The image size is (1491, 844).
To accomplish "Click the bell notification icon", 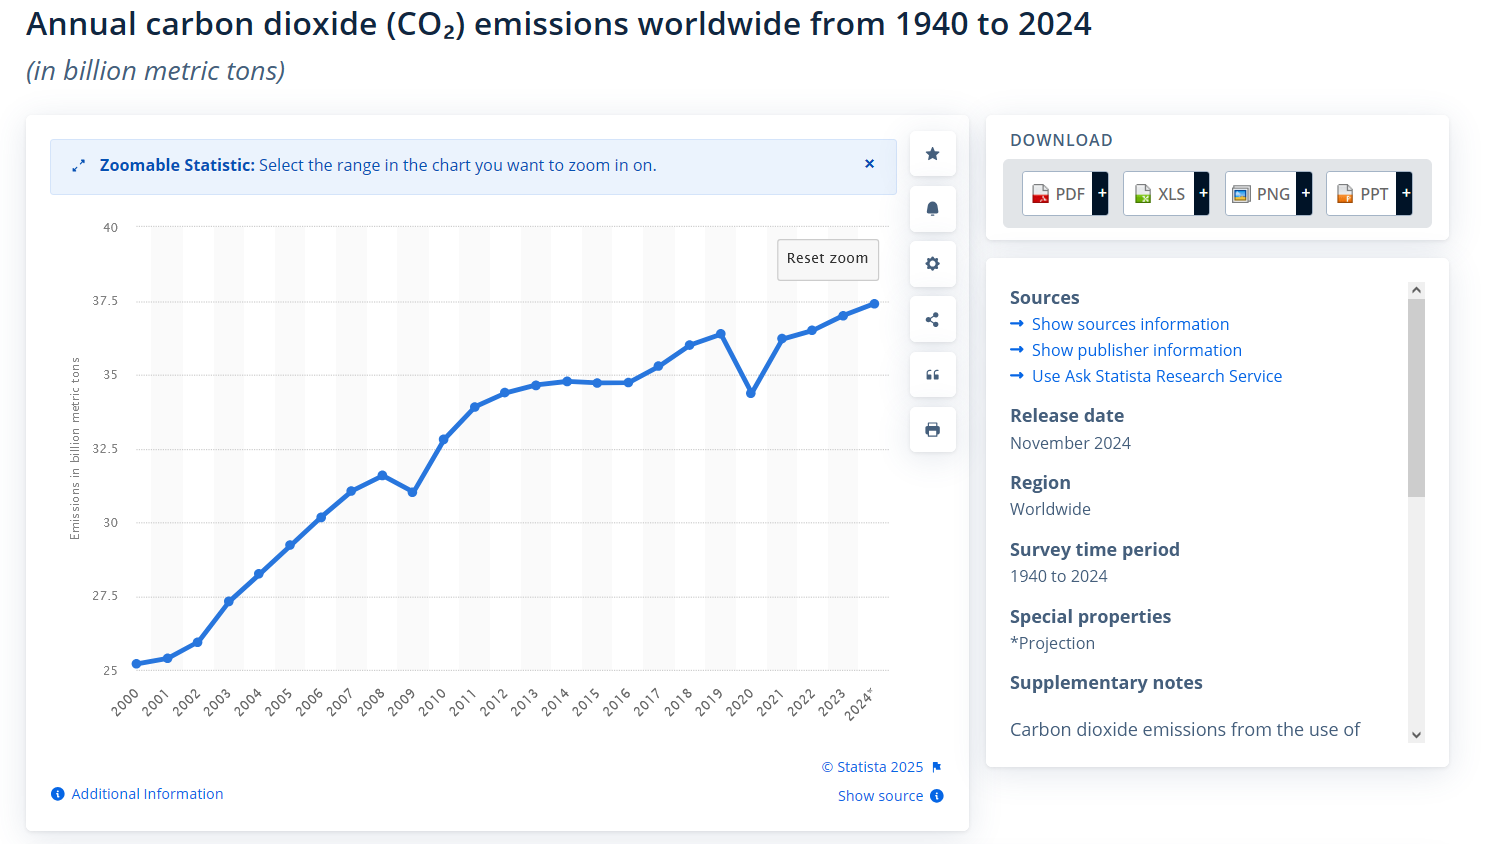I will (x=932, y=209).
